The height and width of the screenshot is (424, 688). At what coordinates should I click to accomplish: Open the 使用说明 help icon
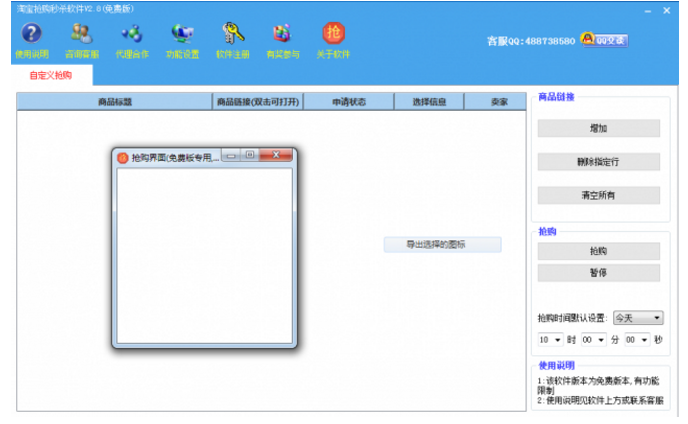(x=32, y=33)
